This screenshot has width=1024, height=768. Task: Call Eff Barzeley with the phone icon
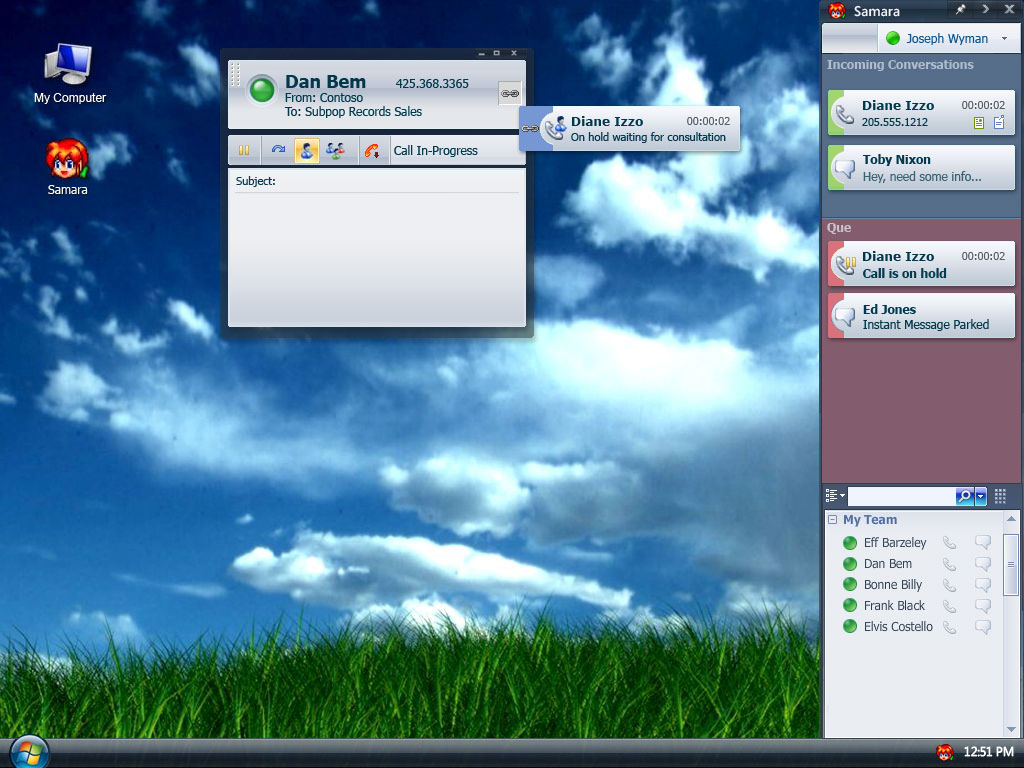pos(950,543)
